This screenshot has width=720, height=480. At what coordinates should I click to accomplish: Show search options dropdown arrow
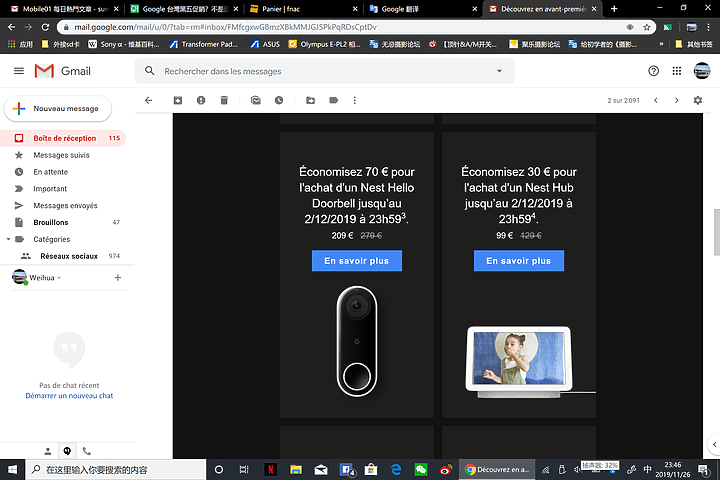(x=499, y=71)
